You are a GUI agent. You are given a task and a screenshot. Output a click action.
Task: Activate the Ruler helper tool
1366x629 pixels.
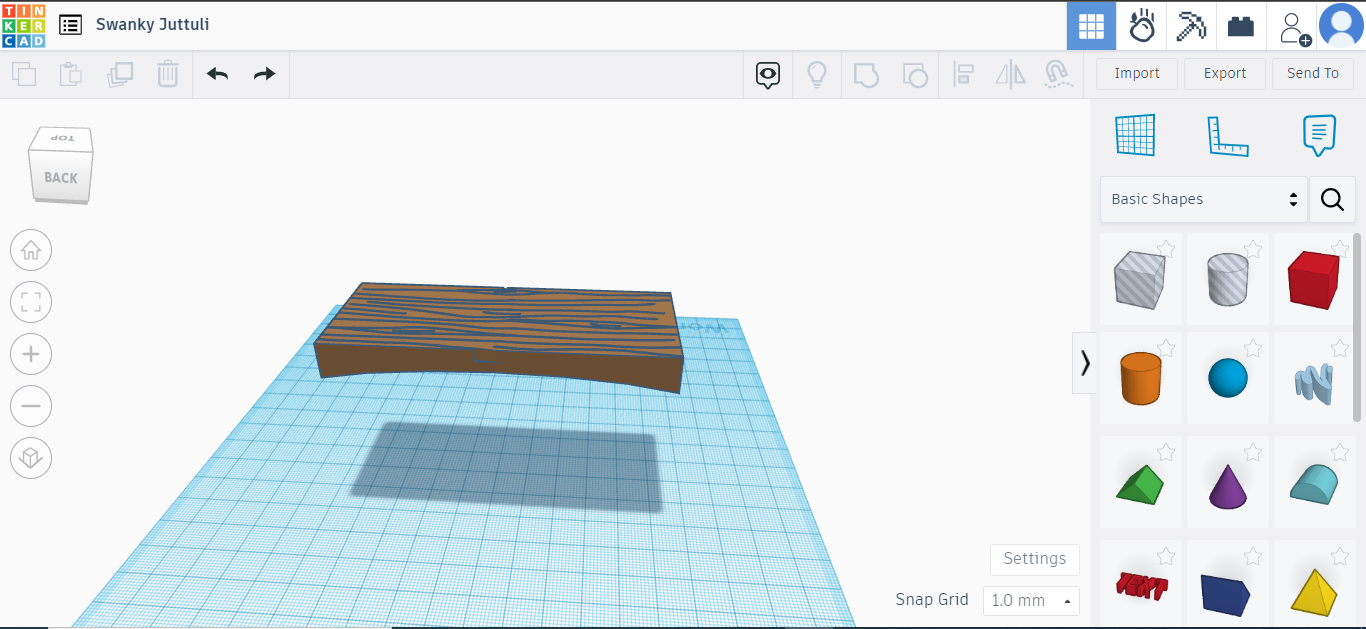tap(1228, 135)
